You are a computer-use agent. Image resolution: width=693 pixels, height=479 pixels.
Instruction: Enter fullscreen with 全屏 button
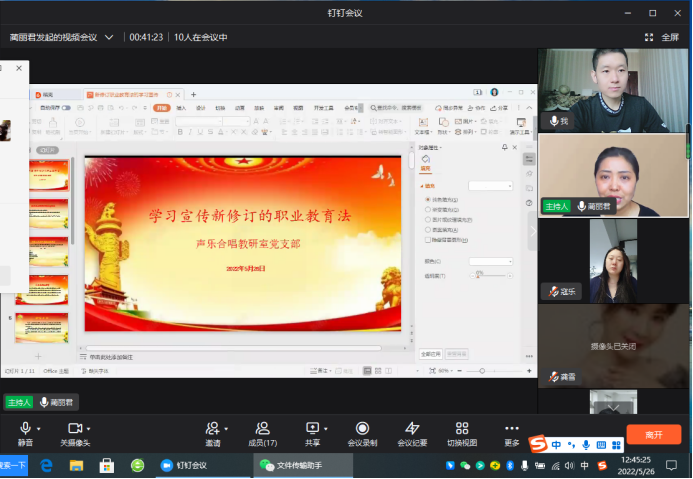pyautogui.click(x=662, y=37)
